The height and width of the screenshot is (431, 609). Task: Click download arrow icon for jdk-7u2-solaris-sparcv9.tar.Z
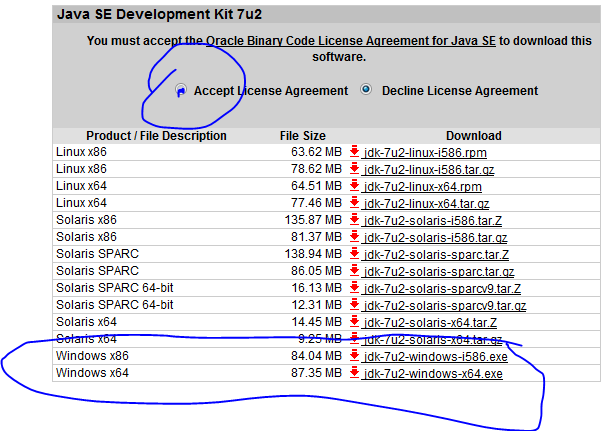tap(354, 288)
